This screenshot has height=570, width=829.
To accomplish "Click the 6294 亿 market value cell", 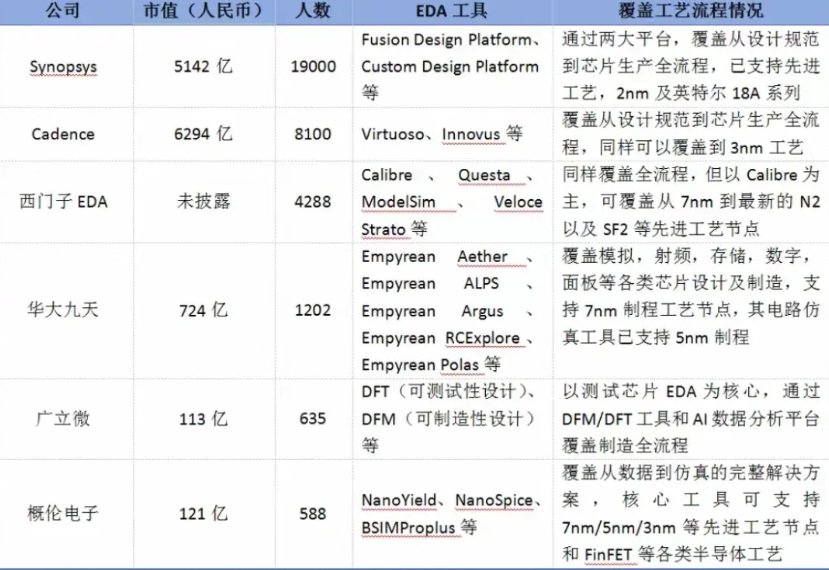I will click(x=204, y=134).
